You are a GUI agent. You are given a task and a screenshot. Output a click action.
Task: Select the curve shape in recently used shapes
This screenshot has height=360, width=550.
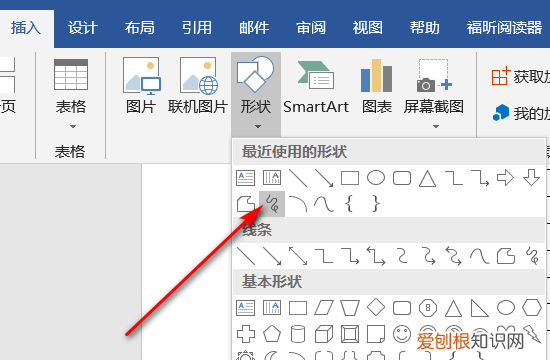point(324,204)
